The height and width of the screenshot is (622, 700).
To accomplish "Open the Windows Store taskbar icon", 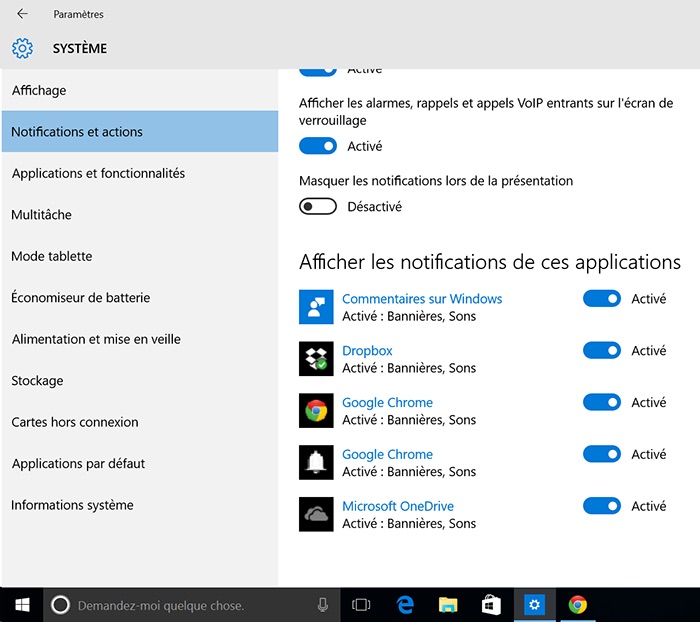I will coord(491,604).
